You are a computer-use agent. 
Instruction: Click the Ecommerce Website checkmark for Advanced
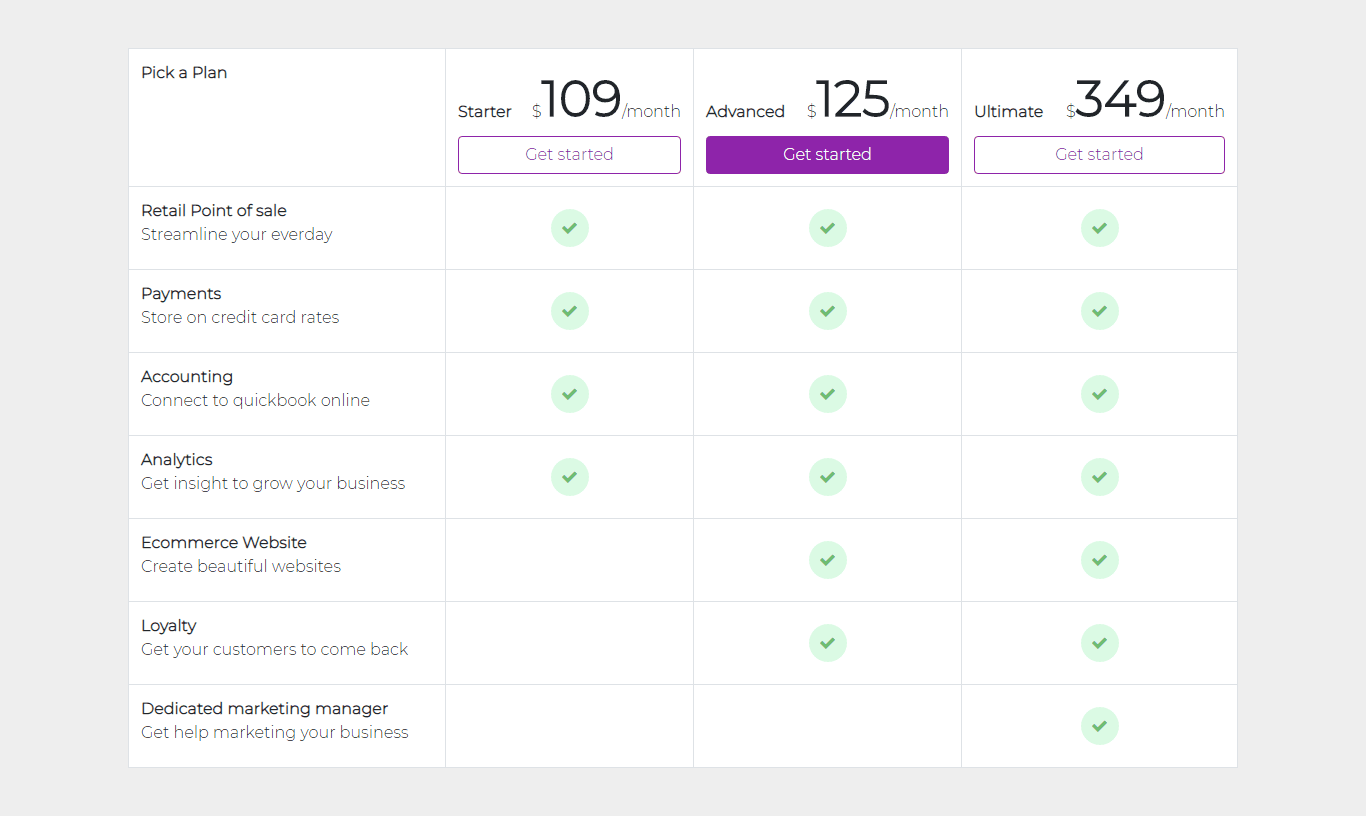coord(827,560)
